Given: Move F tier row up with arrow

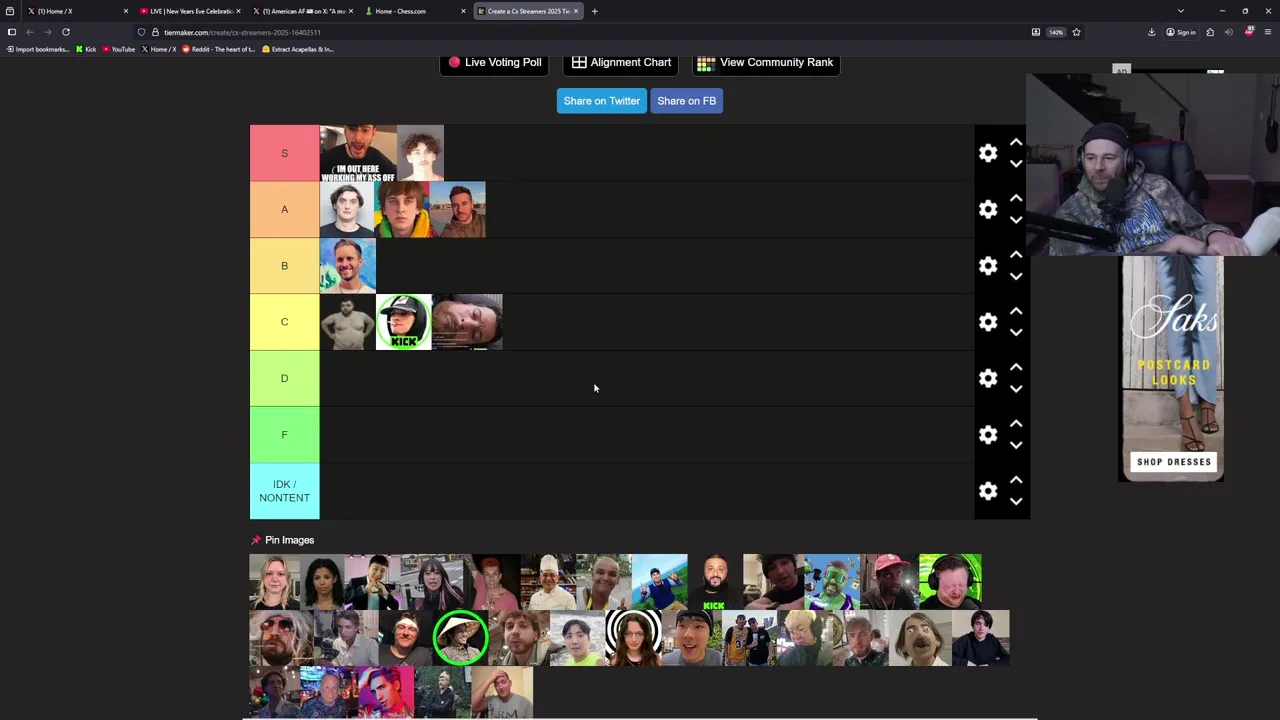Looking at the screenshot, I should click(x=1016, y=424).
